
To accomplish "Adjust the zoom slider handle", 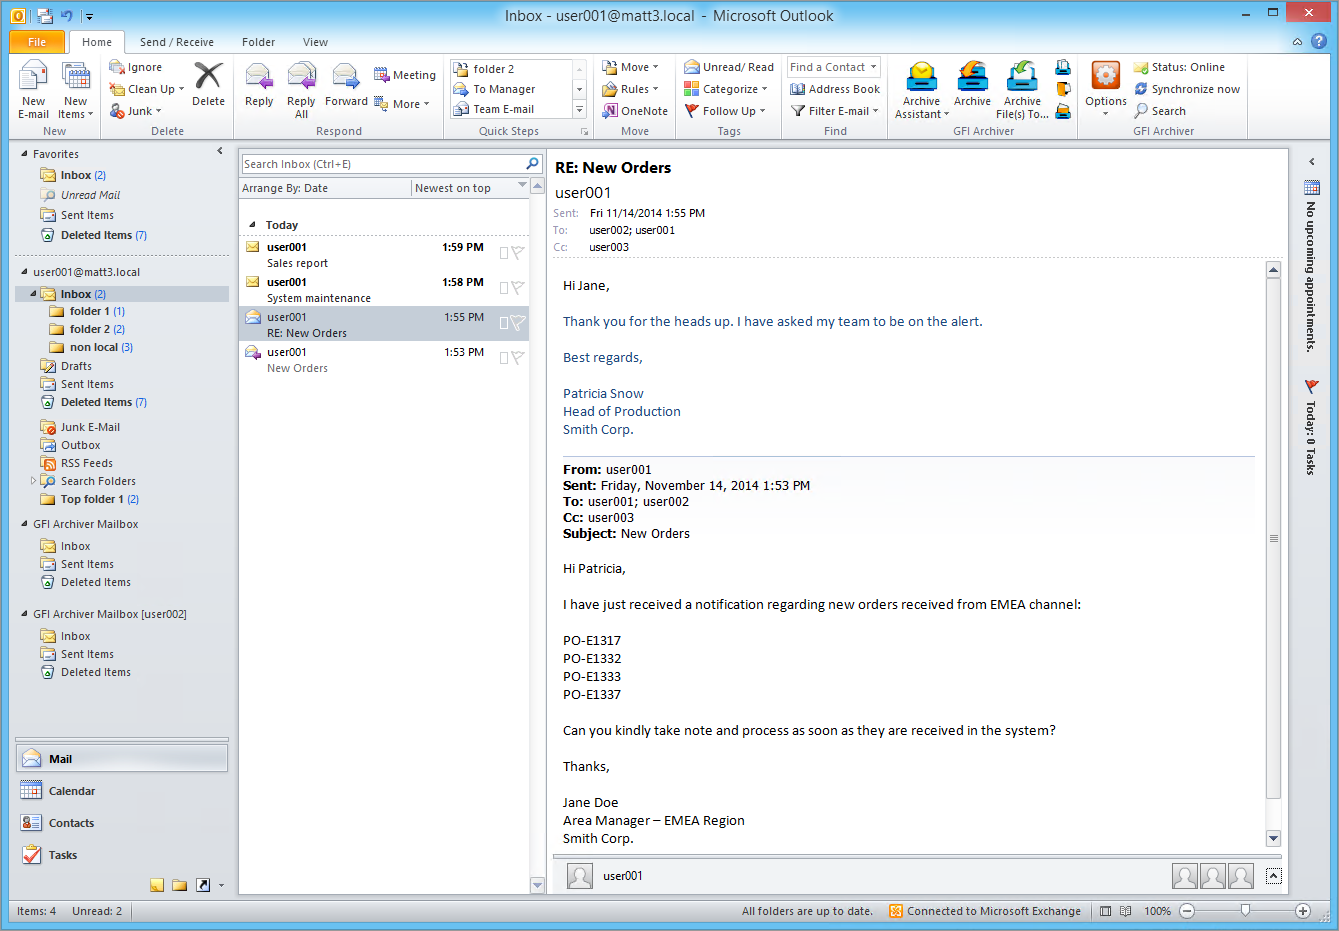I will pyautogui.click(x=1245, y=910).
